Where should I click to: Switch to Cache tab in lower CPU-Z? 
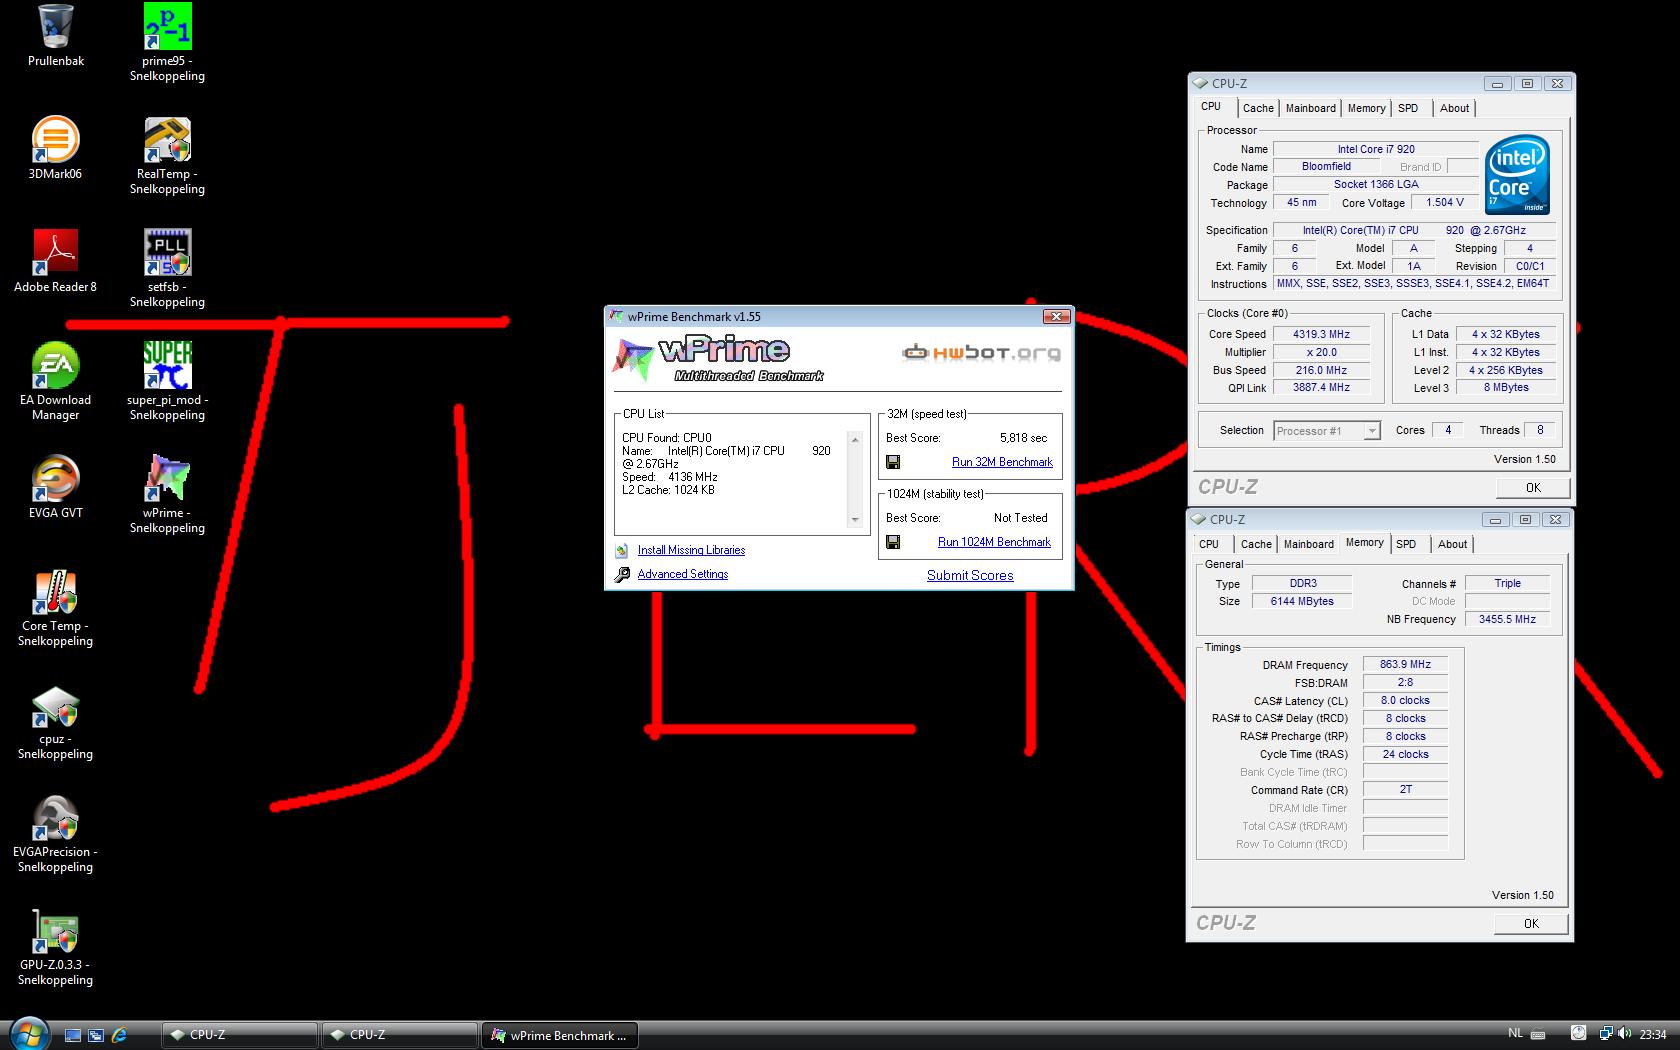click(x=1256, y=544)
